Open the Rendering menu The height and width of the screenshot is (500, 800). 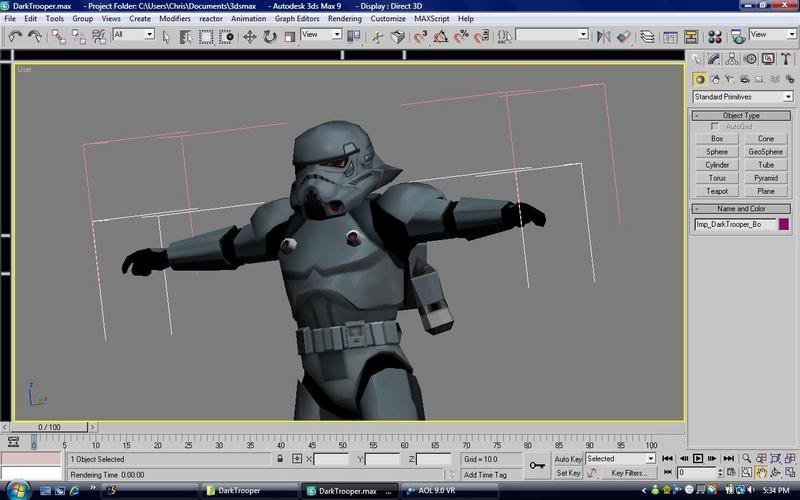click(x=345, y=18)
